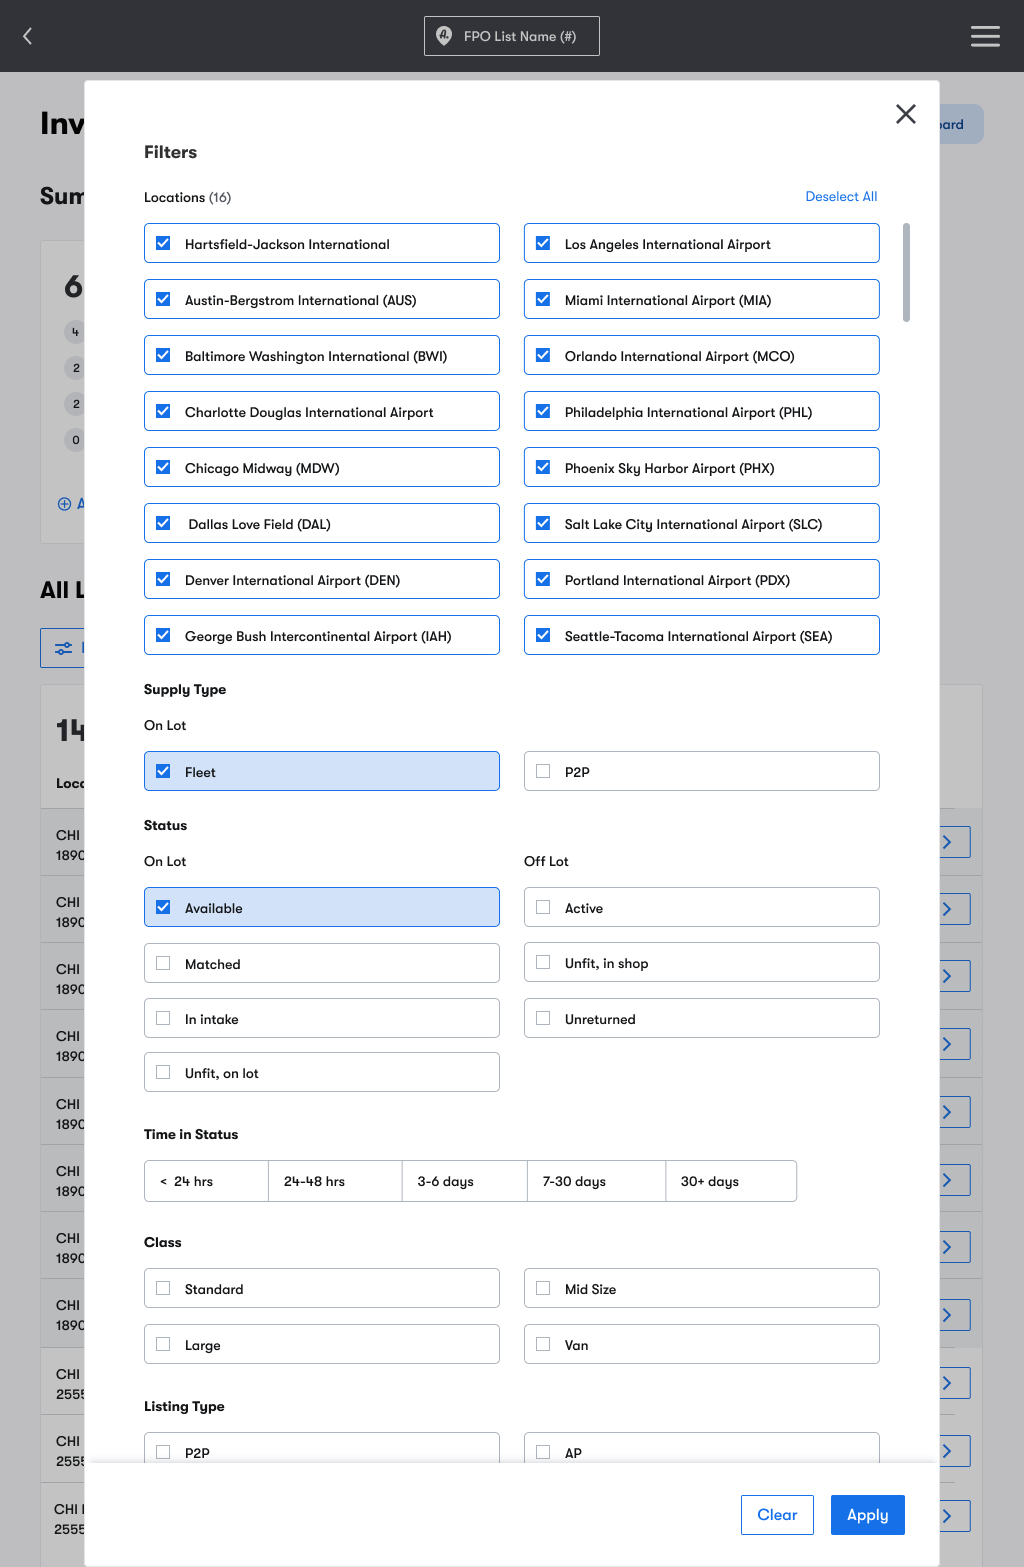Click the filter sliders icon behind dialog
This screenshot has width=1024, height=1567.
pos(63,648)
